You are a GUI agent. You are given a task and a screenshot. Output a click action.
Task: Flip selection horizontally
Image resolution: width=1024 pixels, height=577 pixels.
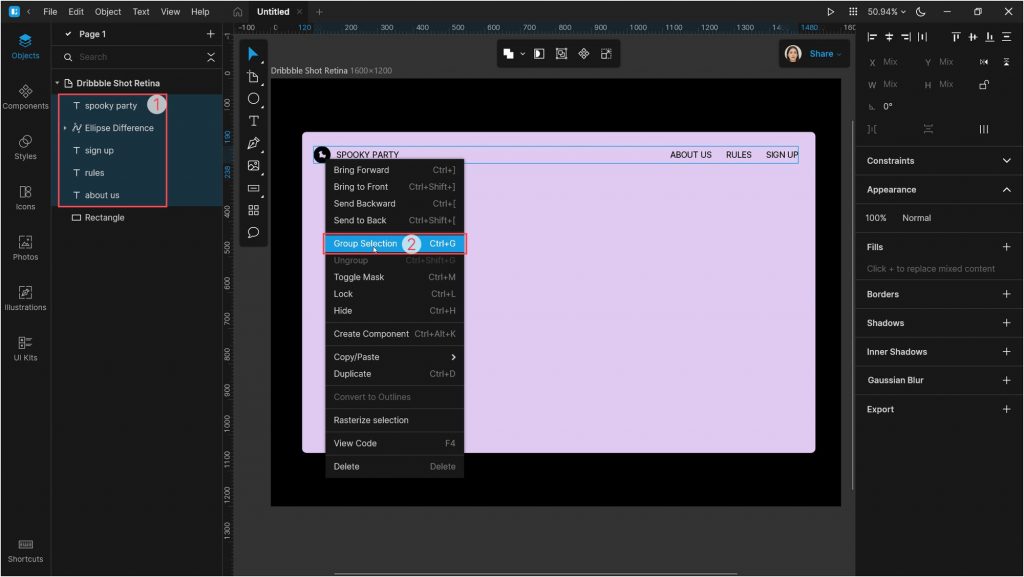click(x=984, y=62)
